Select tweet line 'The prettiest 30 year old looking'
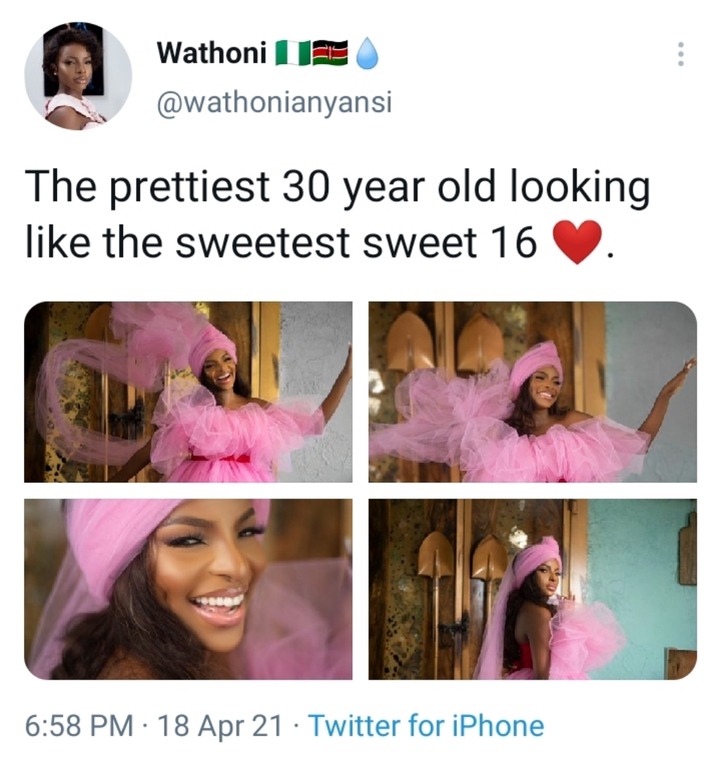This screenshot has height=765, width=720. click(338, 188)
